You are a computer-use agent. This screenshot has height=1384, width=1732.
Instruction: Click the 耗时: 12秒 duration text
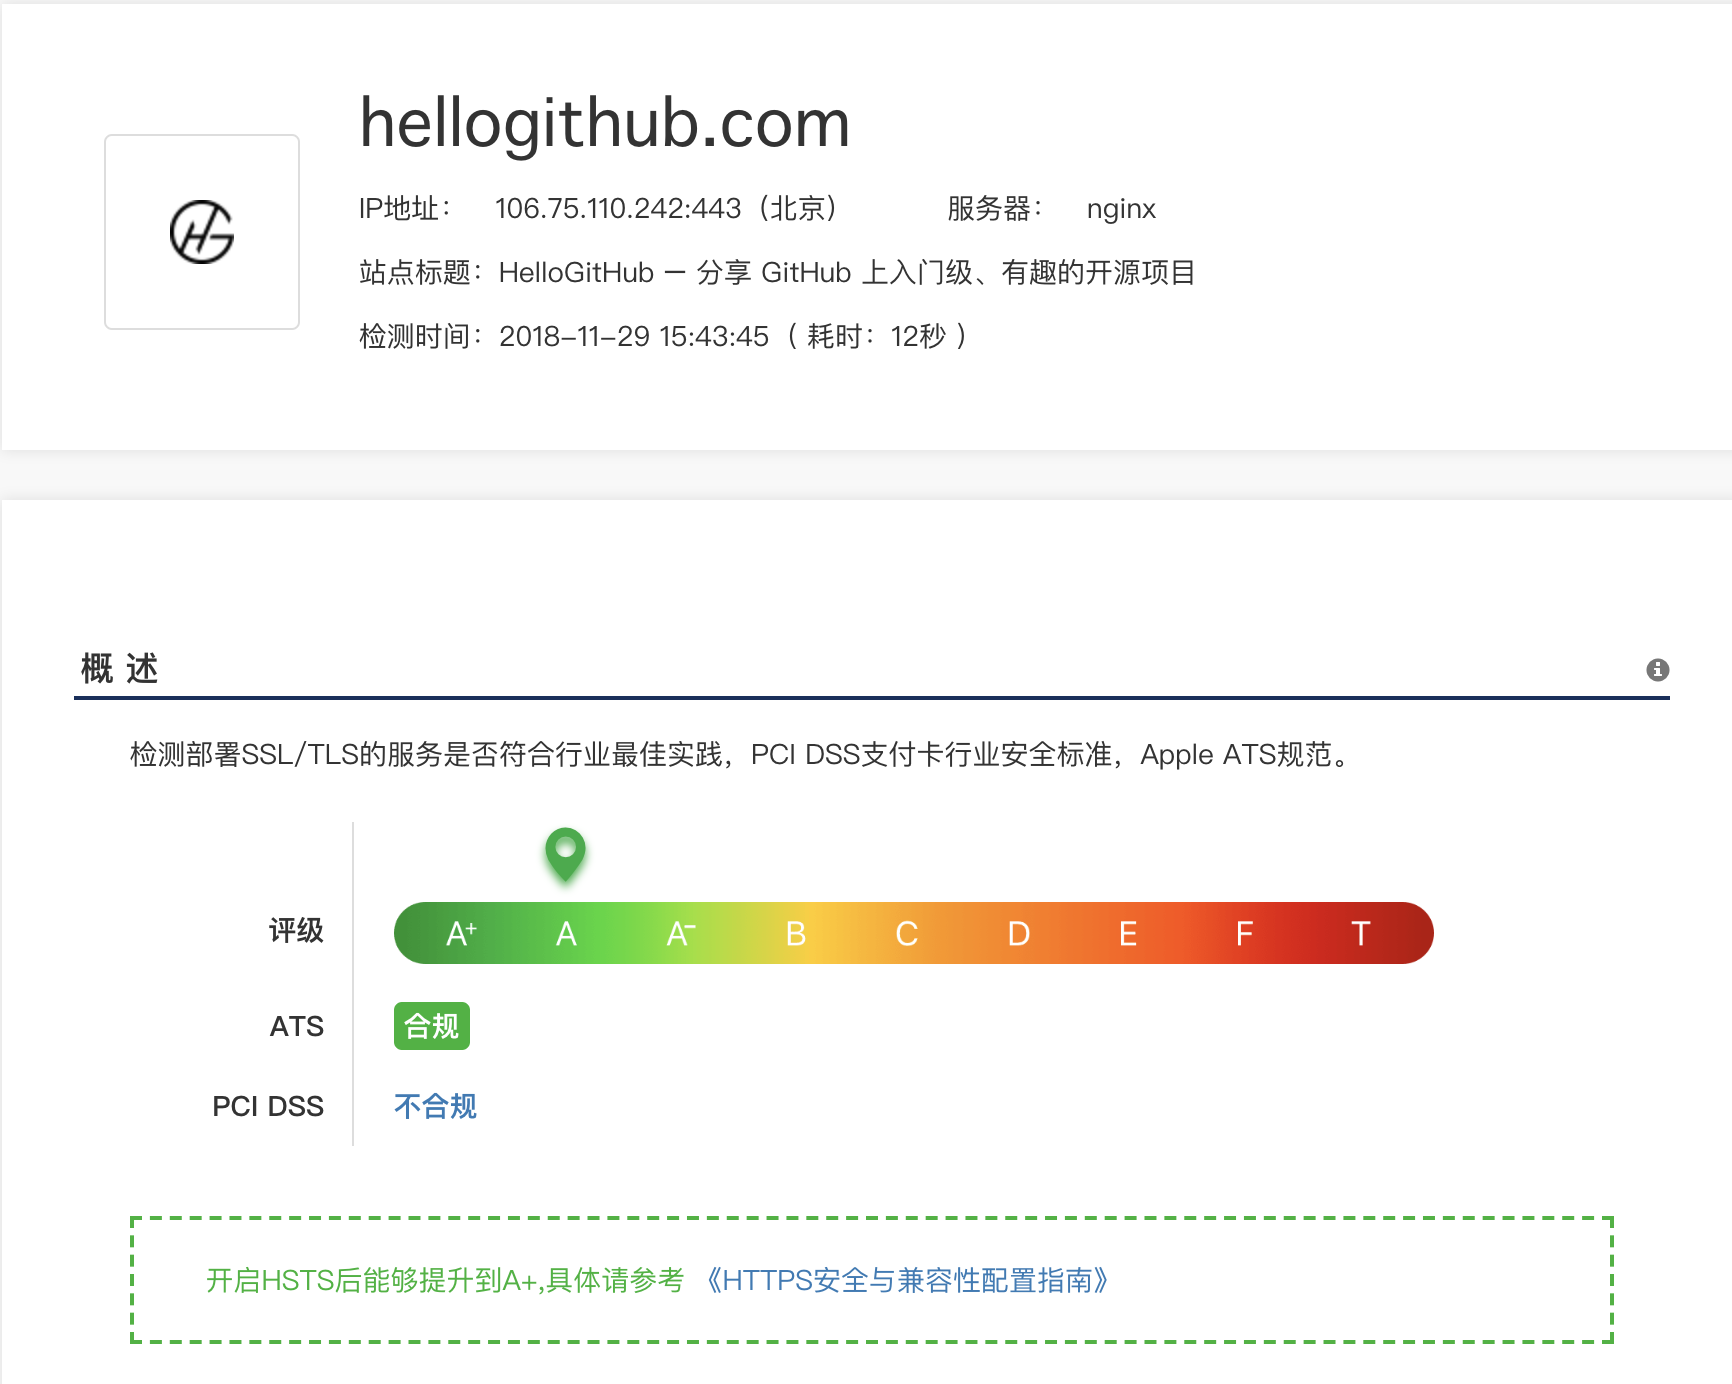876,336
